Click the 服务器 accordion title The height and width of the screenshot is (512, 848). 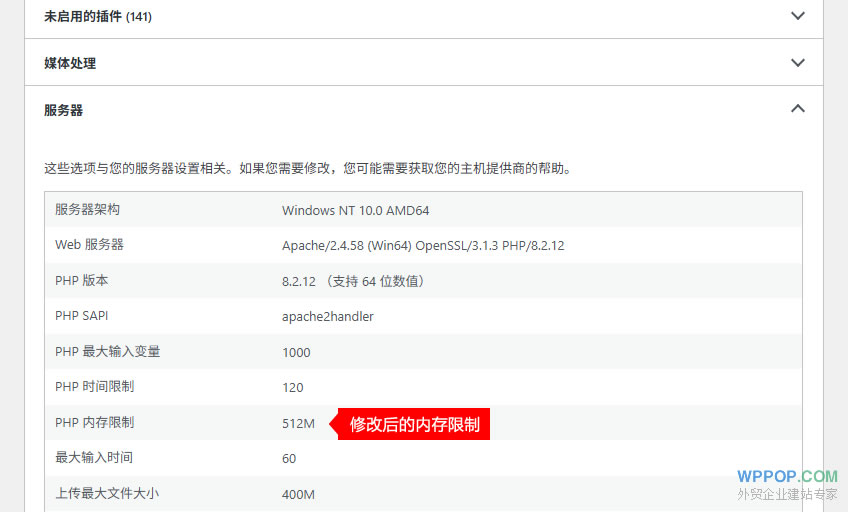64,110
